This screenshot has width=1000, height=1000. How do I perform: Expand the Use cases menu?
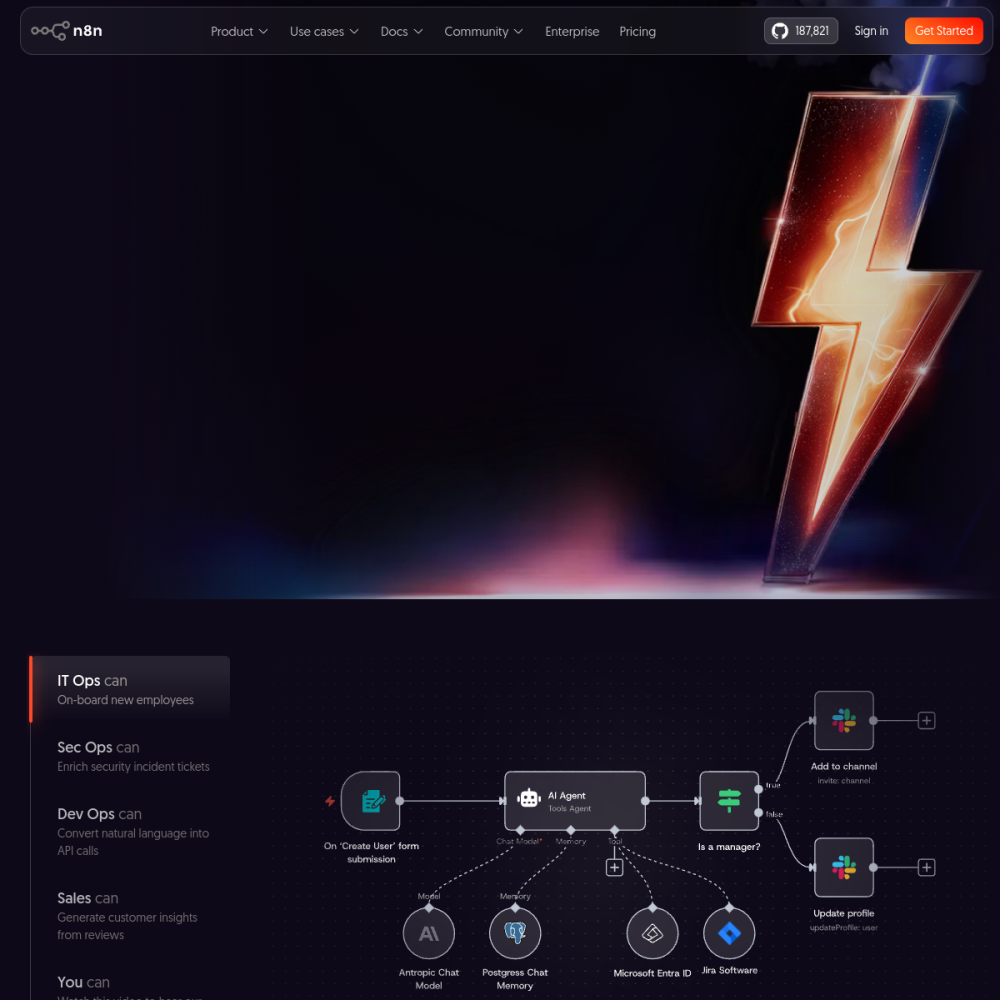[324, 31]
